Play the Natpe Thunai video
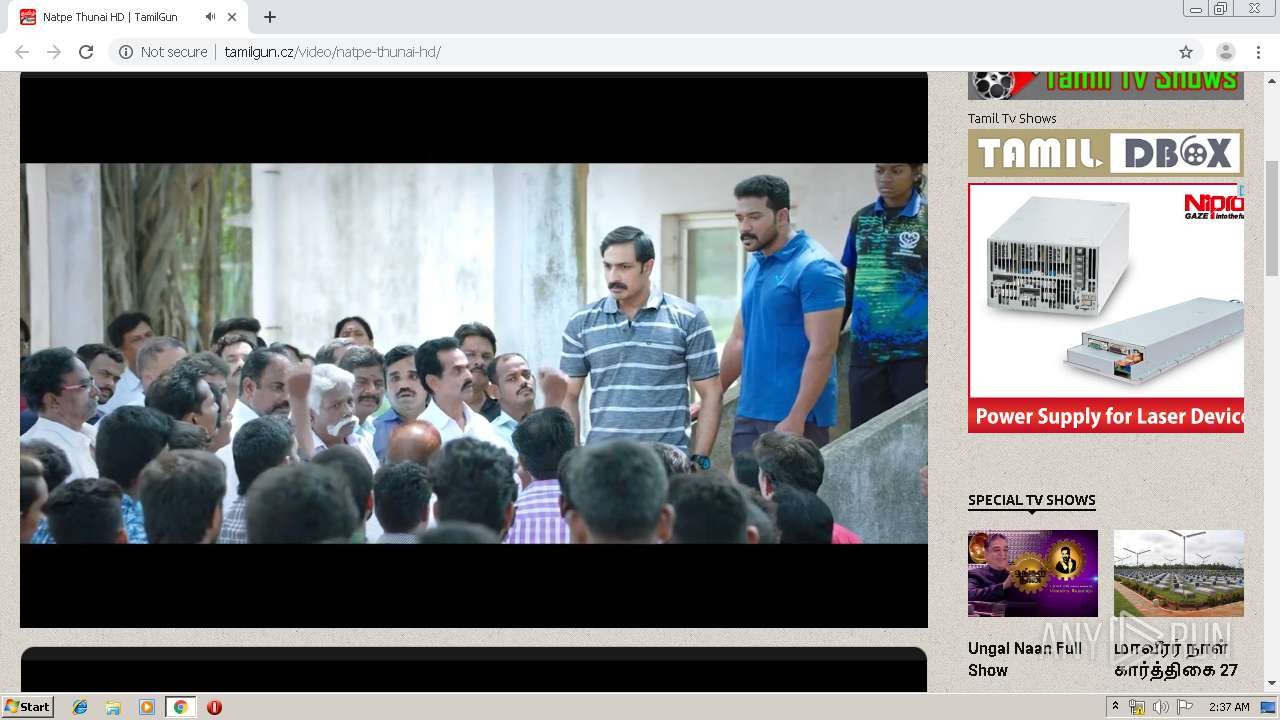1280x720 pixels. click(474, 352)
